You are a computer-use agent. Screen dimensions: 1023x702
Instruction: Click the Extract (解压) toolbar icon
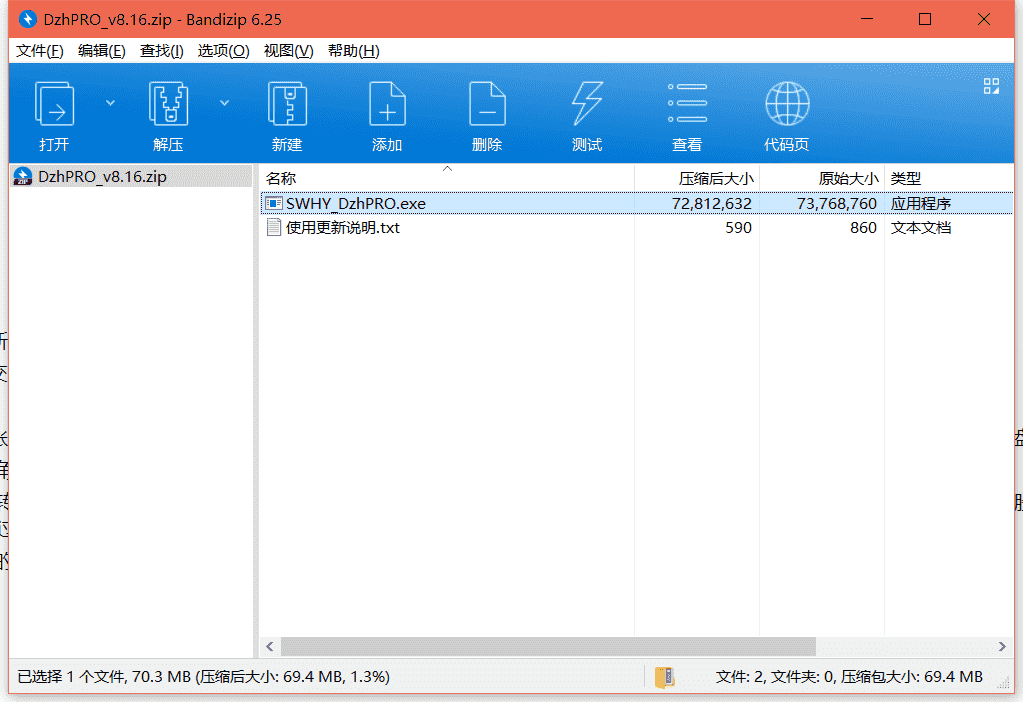tap(168, 104)
